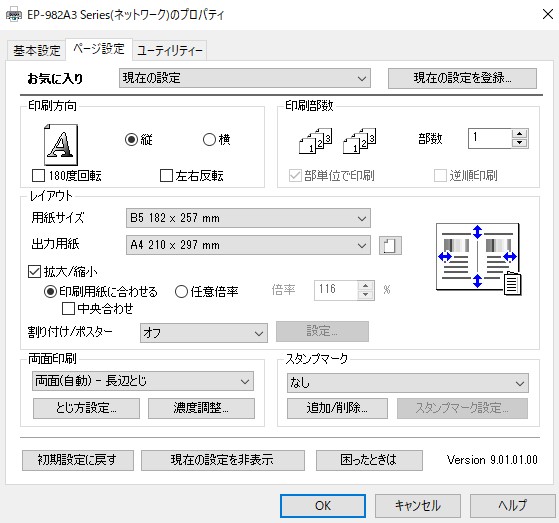Open the 用紙サイズ B5 dropdown

[x=248, y=218]
